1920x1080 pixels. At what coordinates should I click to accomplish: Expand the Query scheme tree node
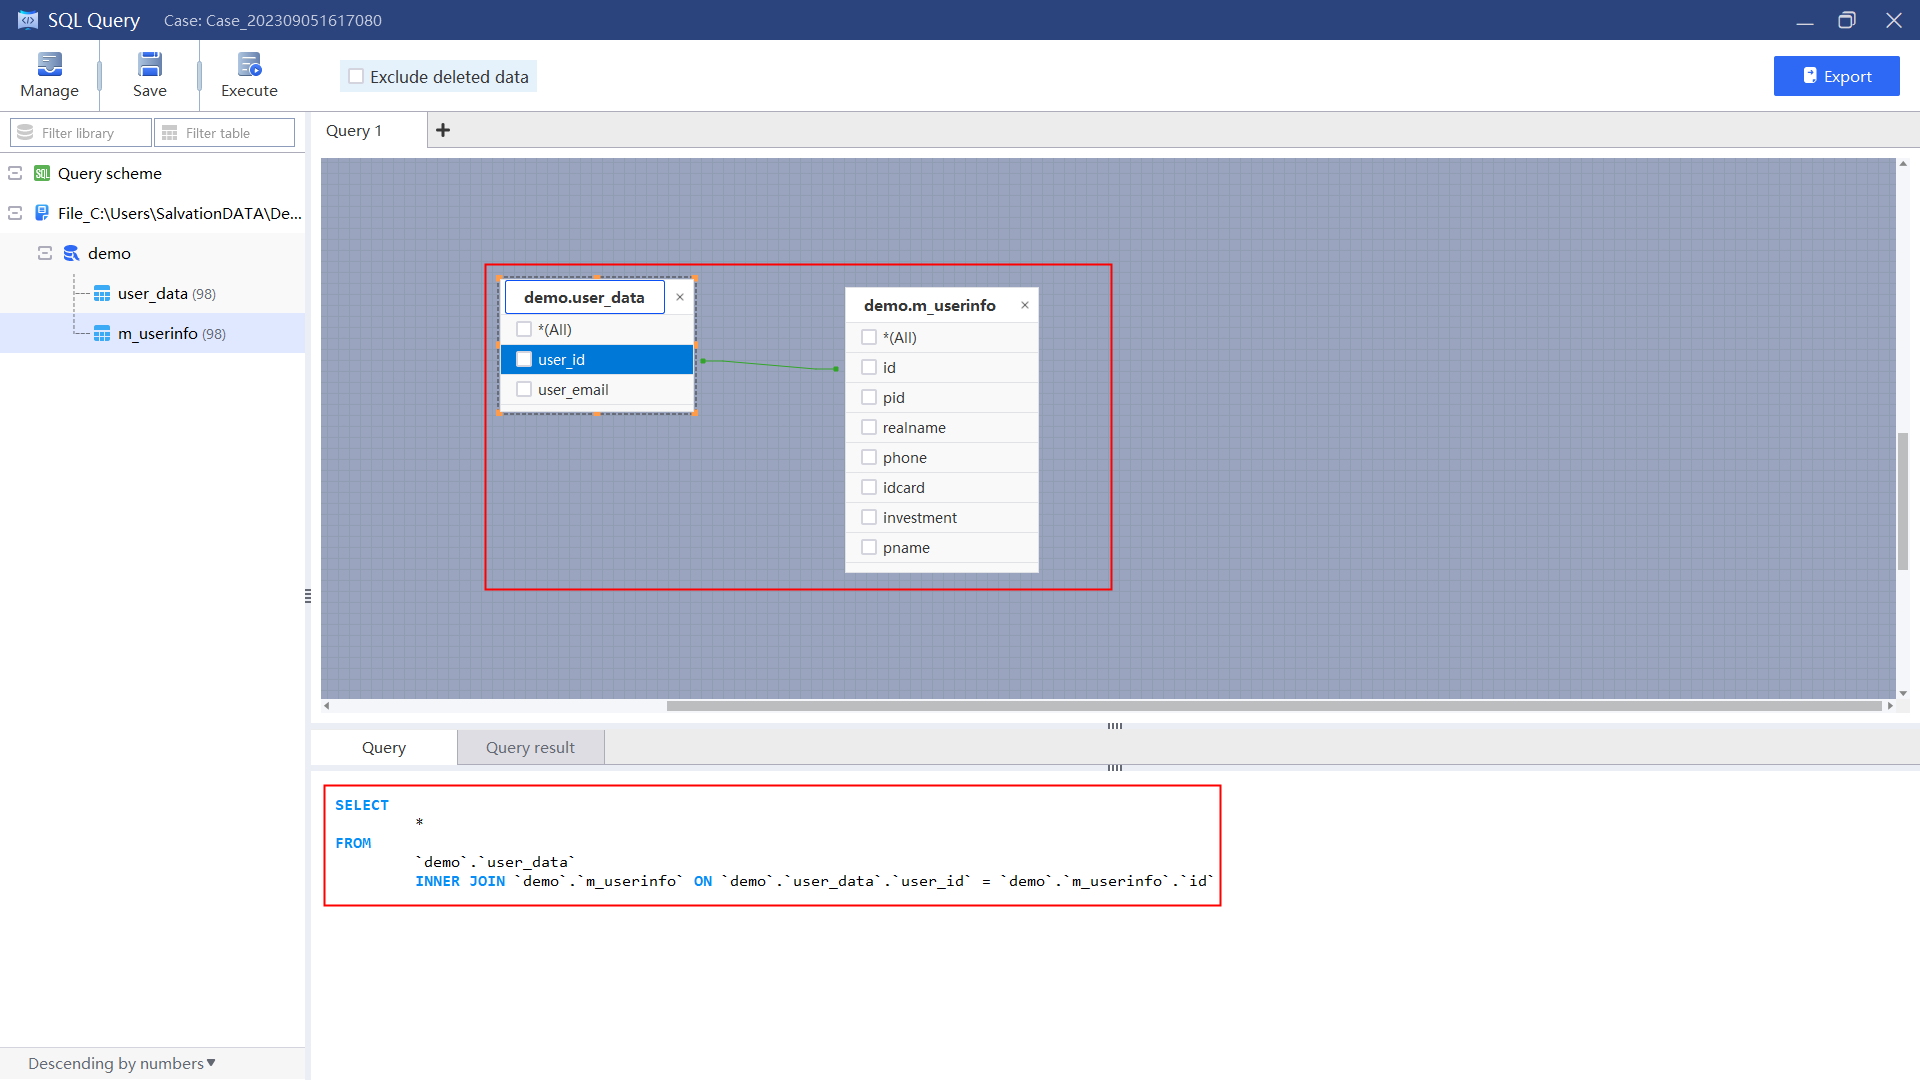click(15, 173)
